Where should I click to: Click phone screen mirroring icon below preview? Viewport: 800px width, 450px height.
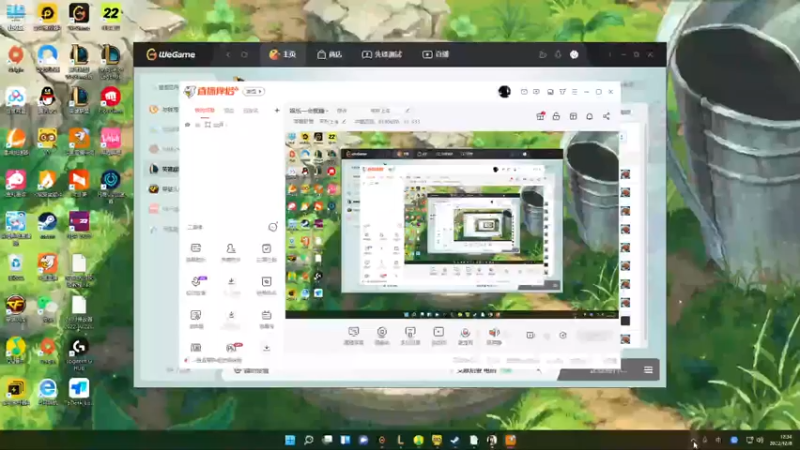pyautogui.click(x=410, y=335)
